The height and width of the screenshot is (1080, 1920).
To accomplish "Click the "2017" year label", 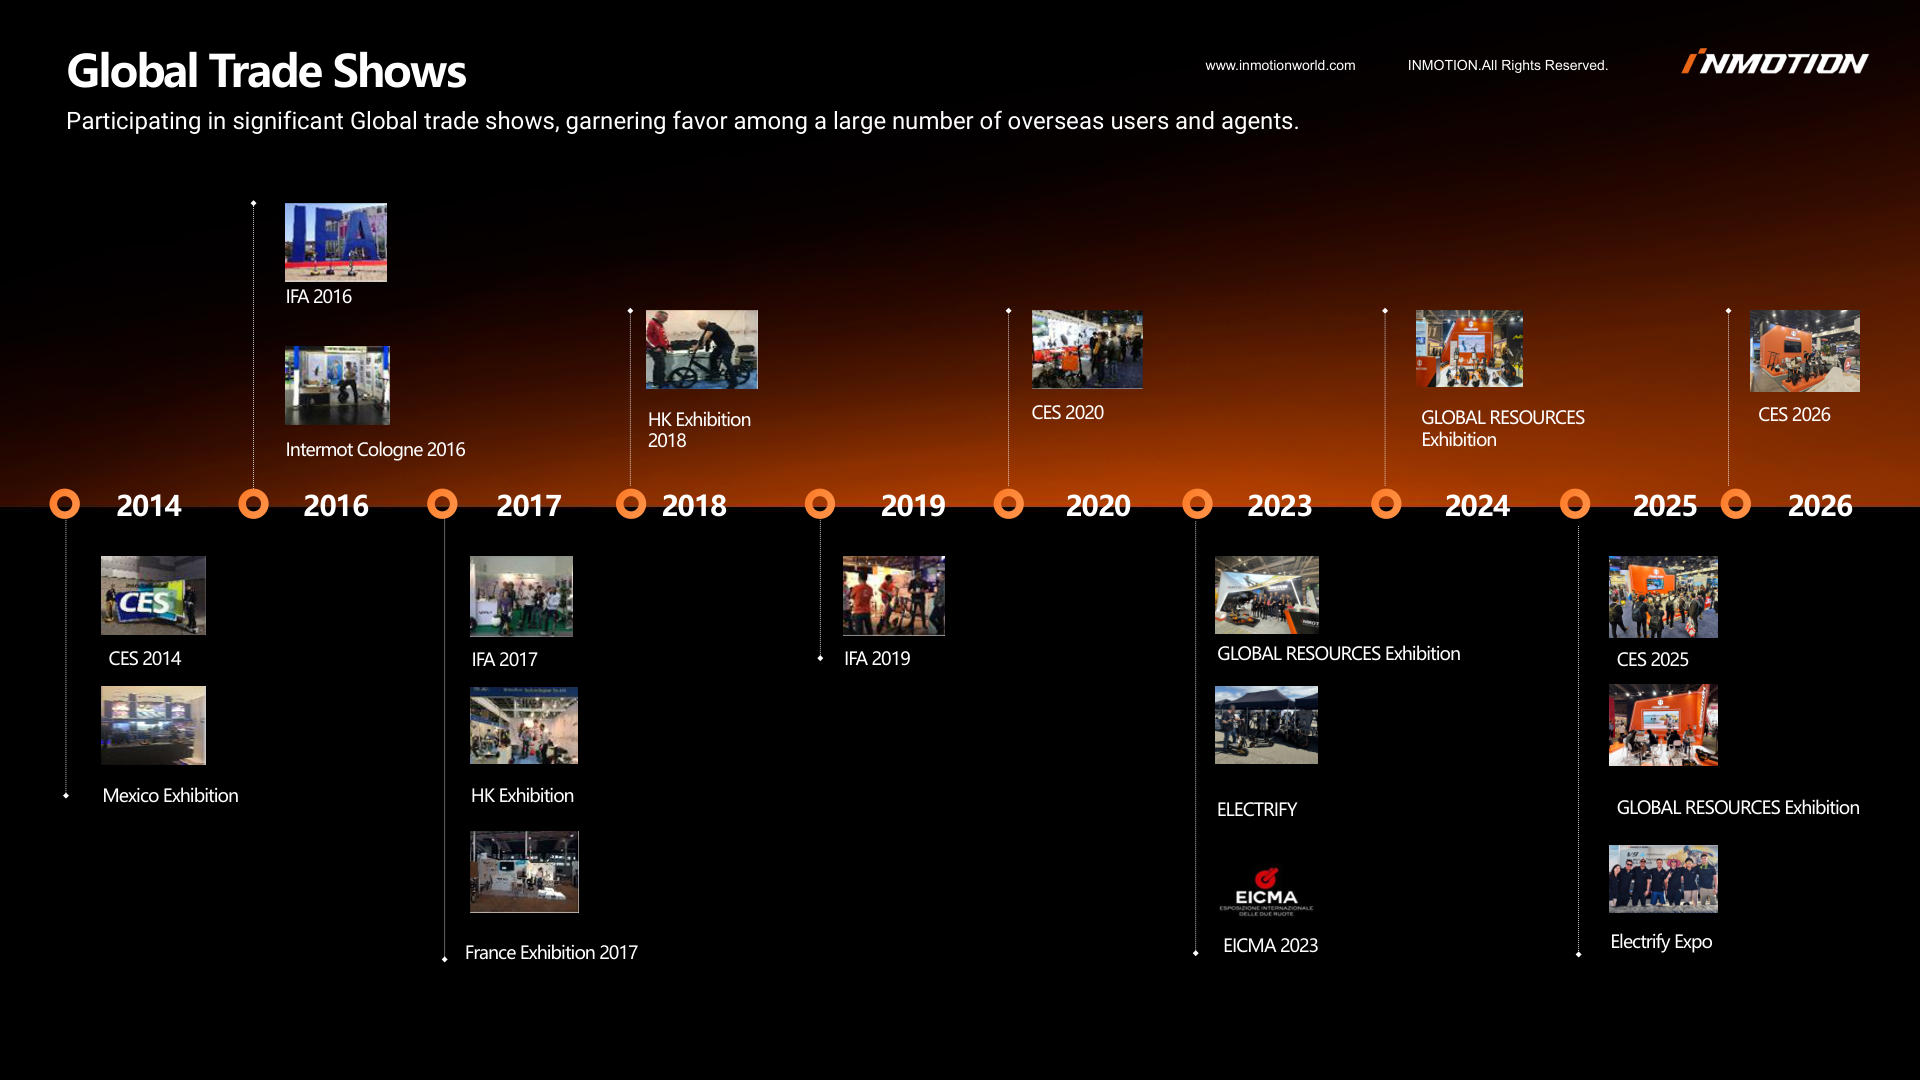I will click(x=529, y=506).
